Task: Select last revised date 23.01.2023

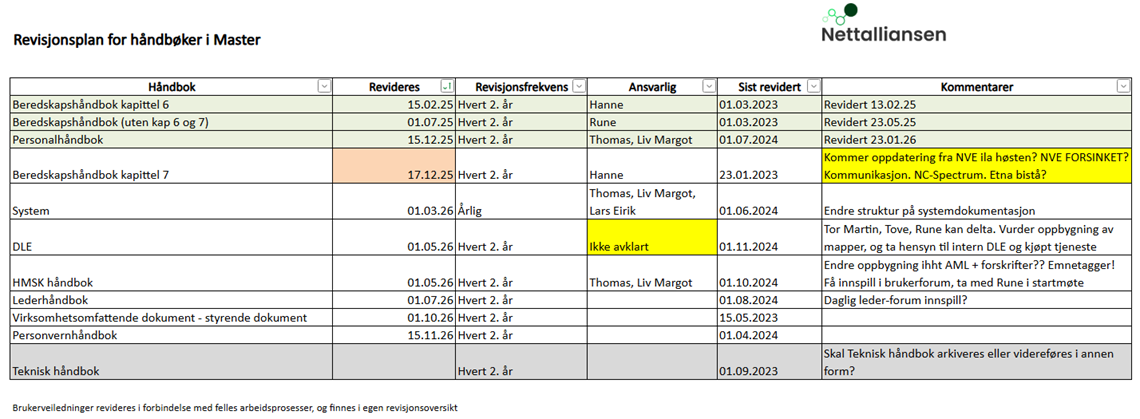Action: tap(769, 166)
